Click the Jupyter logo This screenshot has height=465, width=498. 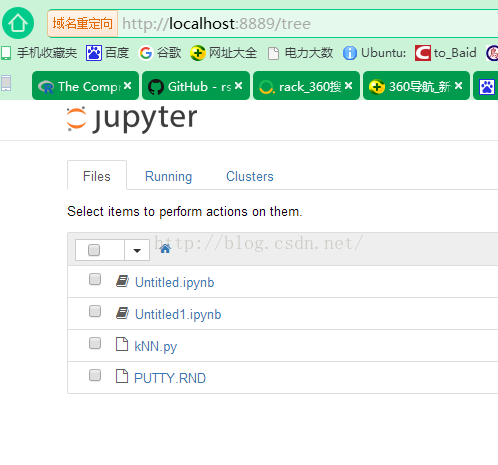pos(132,119)
